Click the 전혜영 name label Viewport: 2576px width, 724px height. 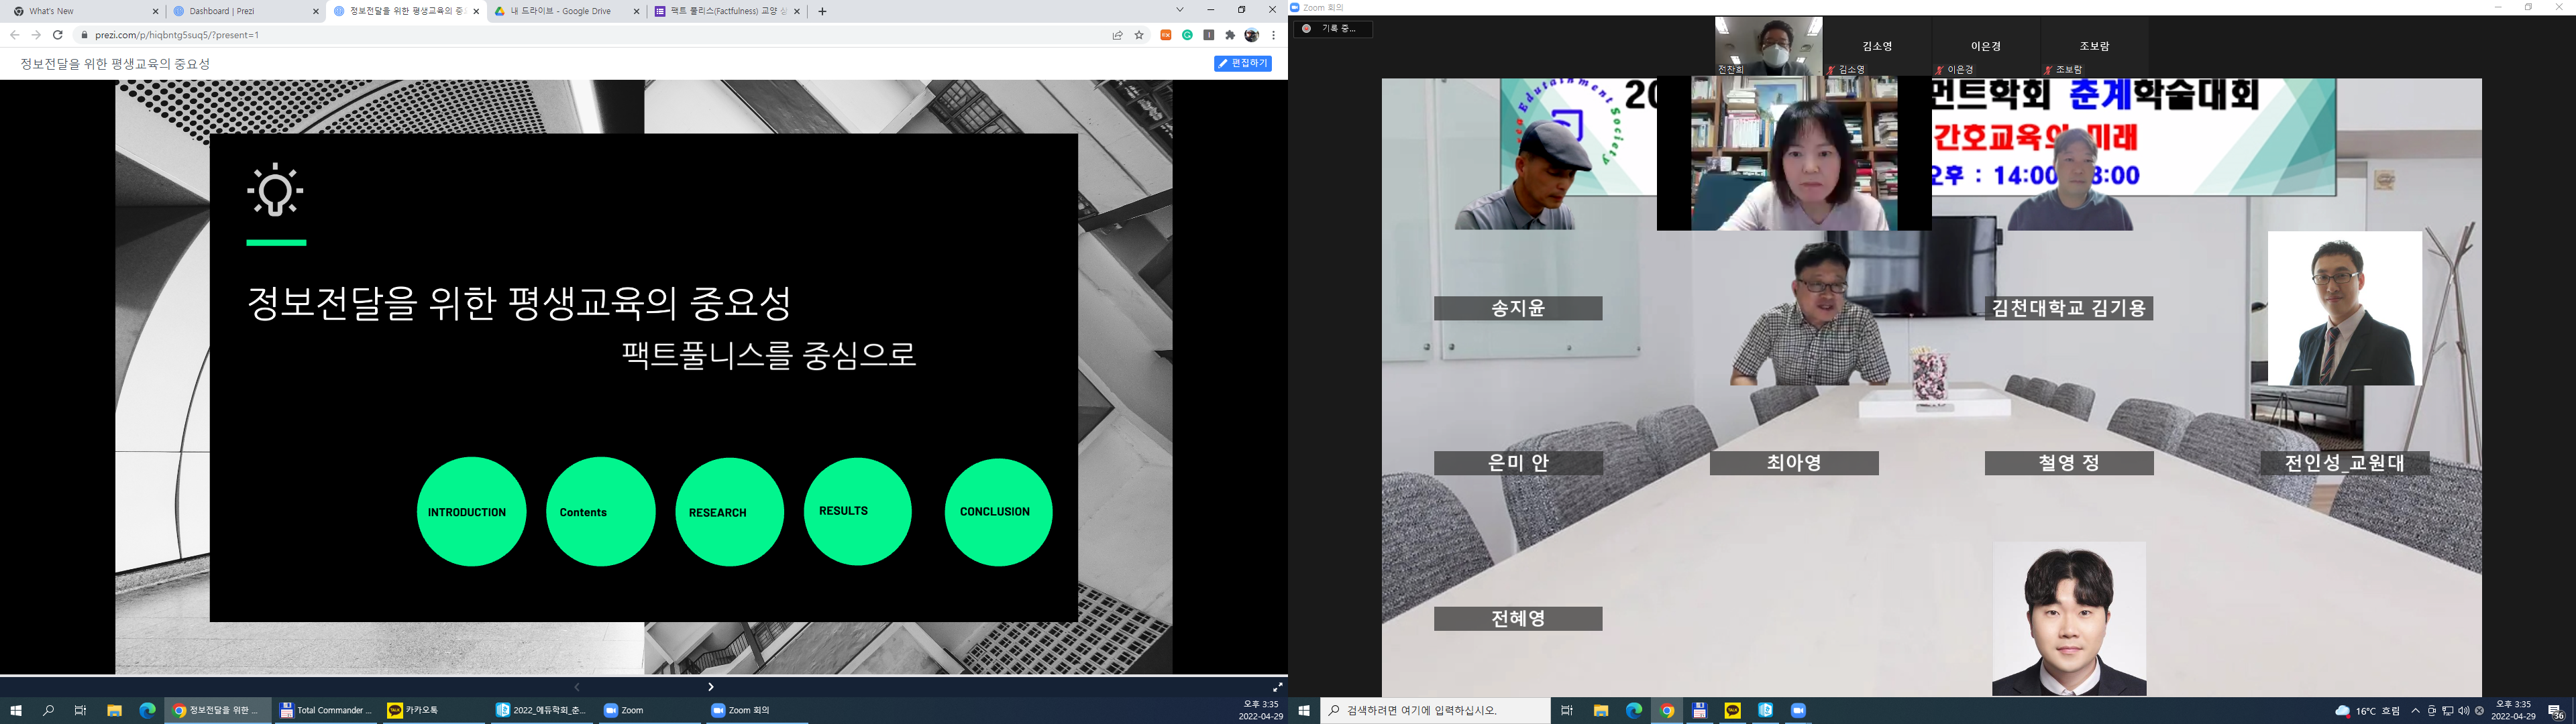point(1518,619)
